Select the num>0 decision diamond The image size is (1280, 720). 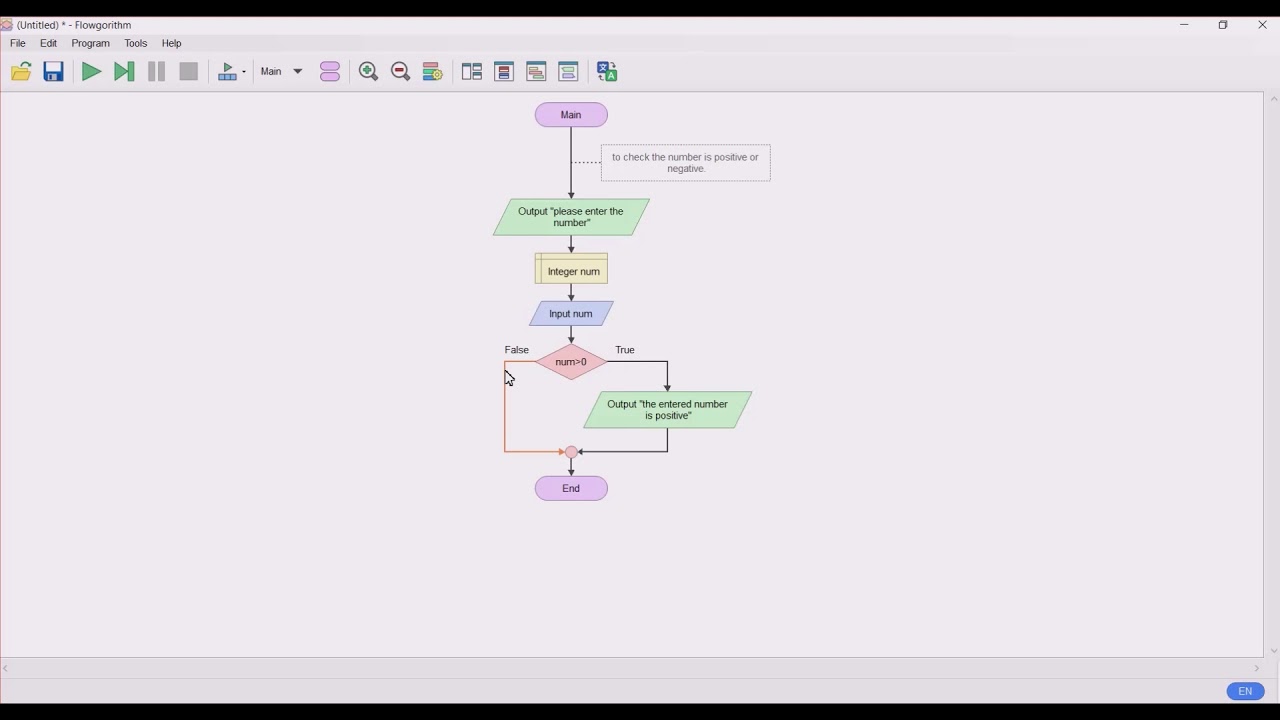pos(571,362)
